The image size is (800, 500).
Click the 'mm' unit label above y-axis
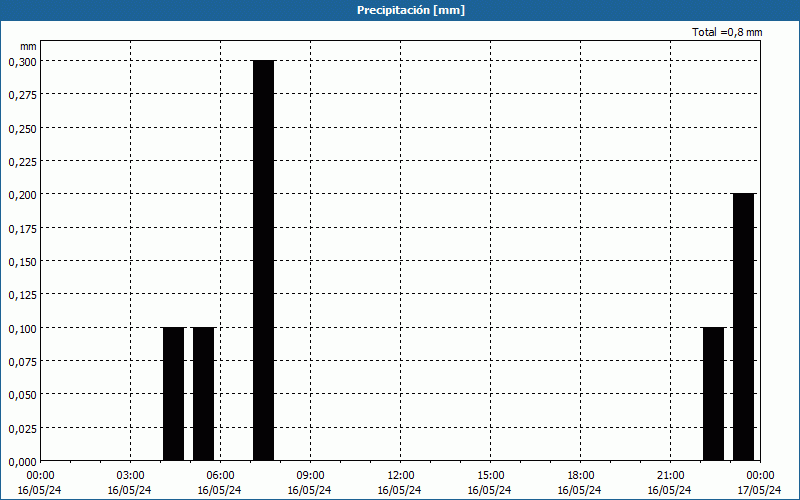click(x=28, y=46)
